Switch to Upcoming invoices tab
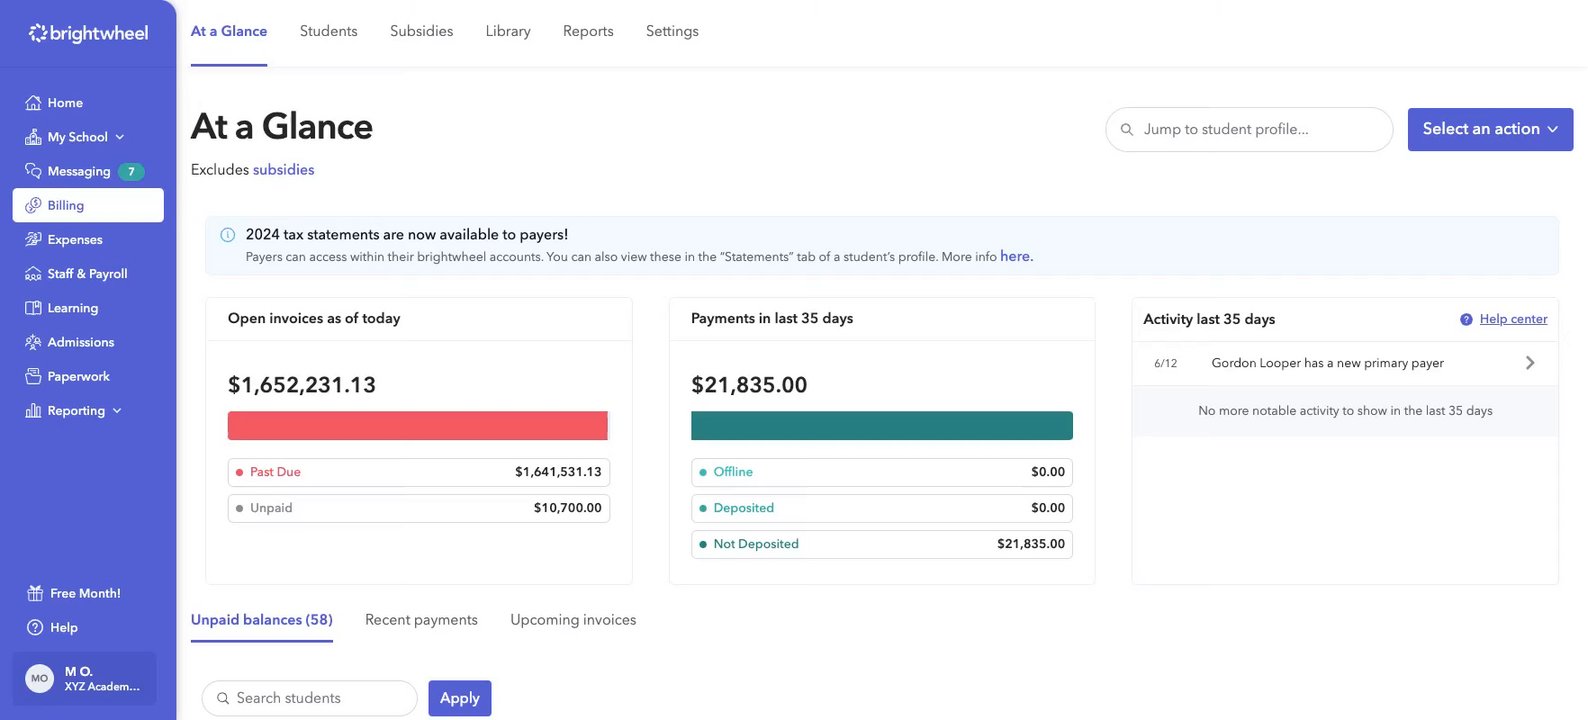 (573, 620)
